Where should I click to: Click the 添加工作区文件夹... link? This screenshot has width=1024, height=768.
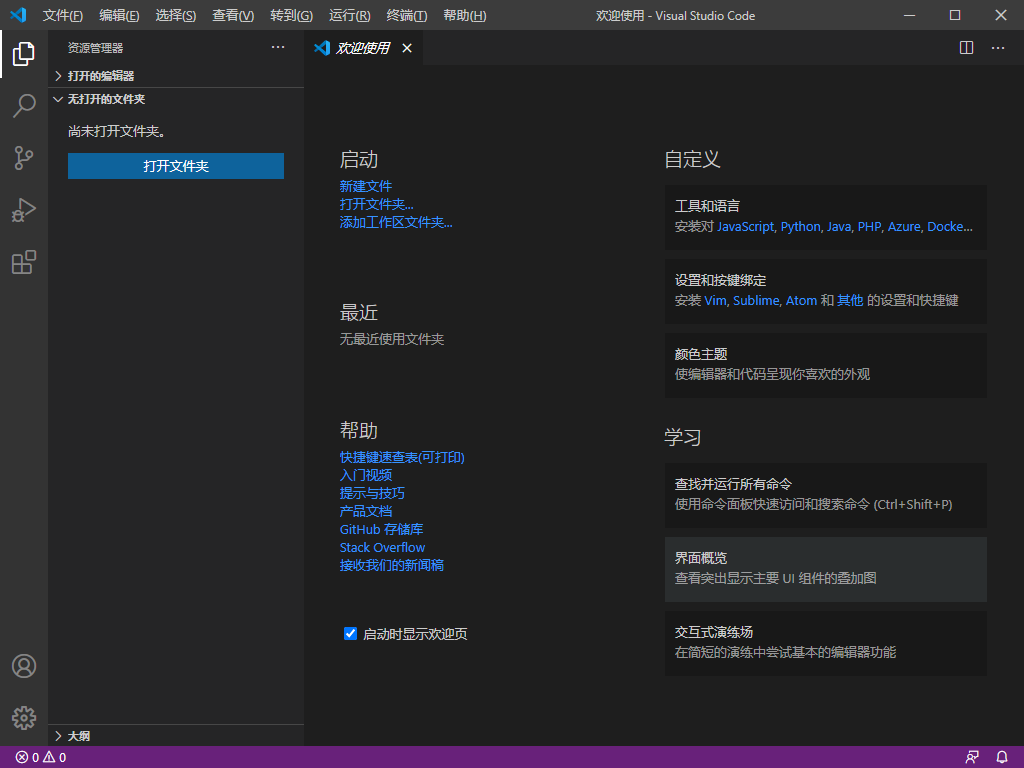pos(396,223)
